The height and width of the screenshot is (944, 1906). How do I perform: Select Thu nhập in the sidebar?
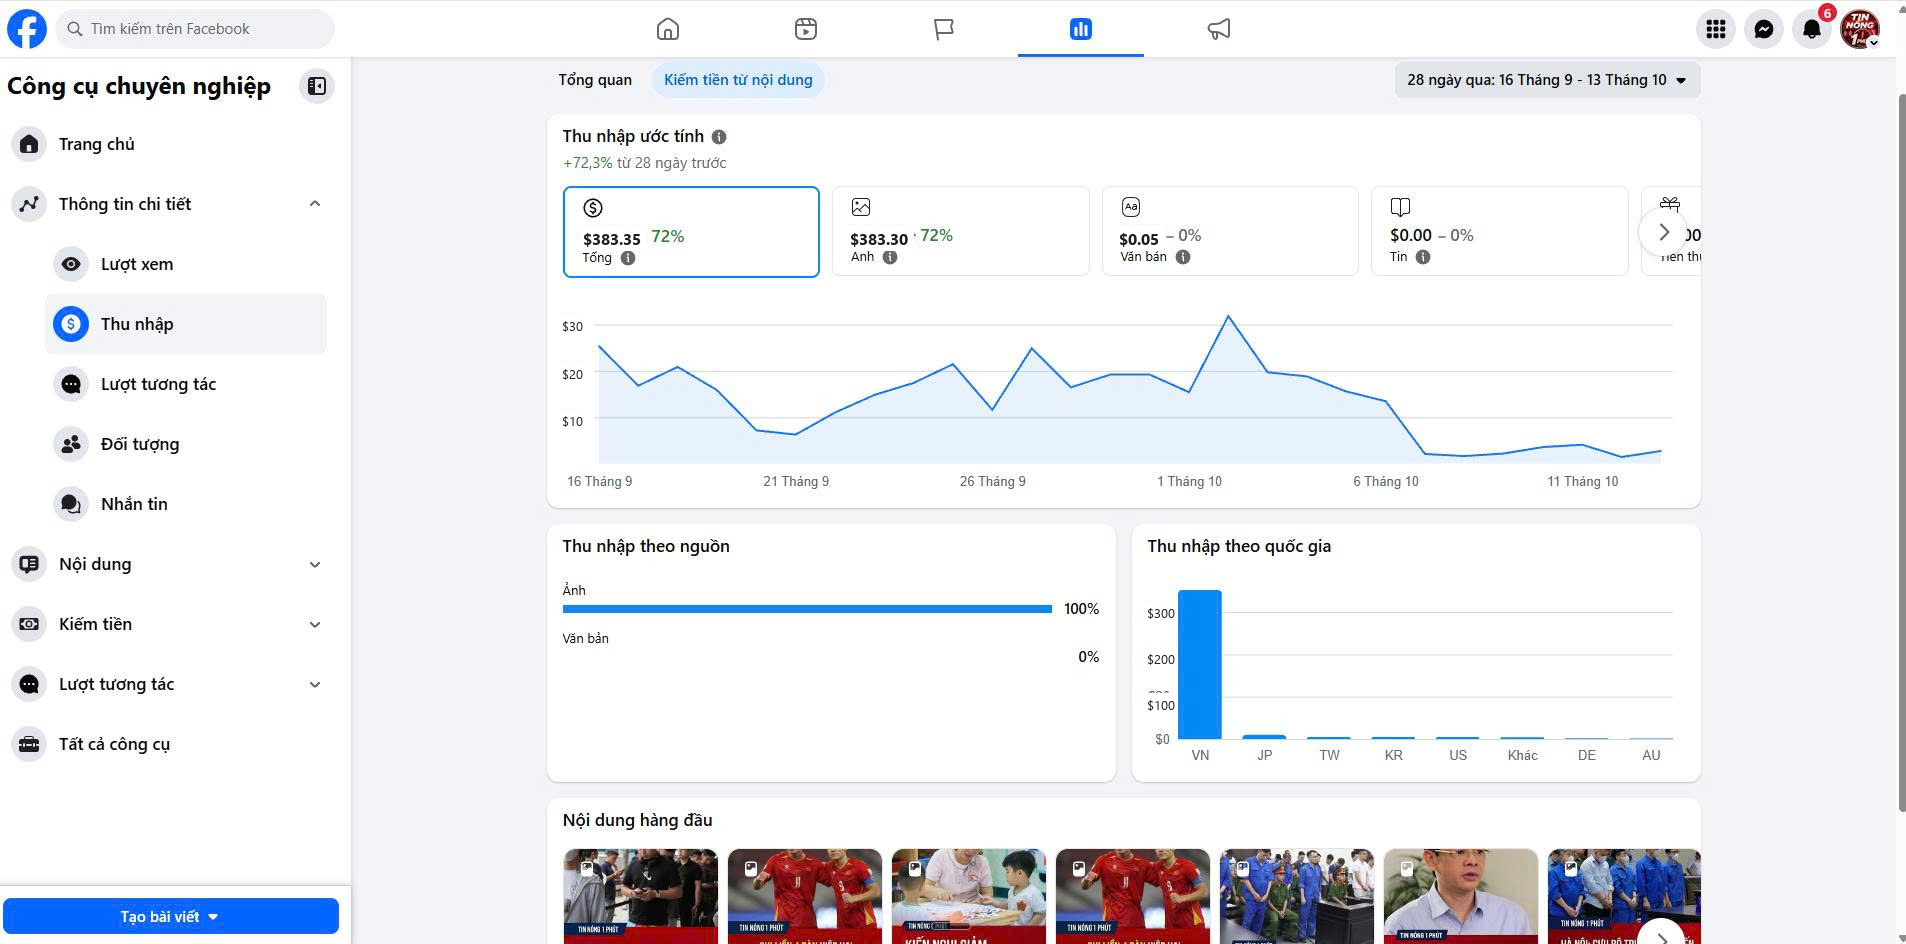tap(186, 324)
